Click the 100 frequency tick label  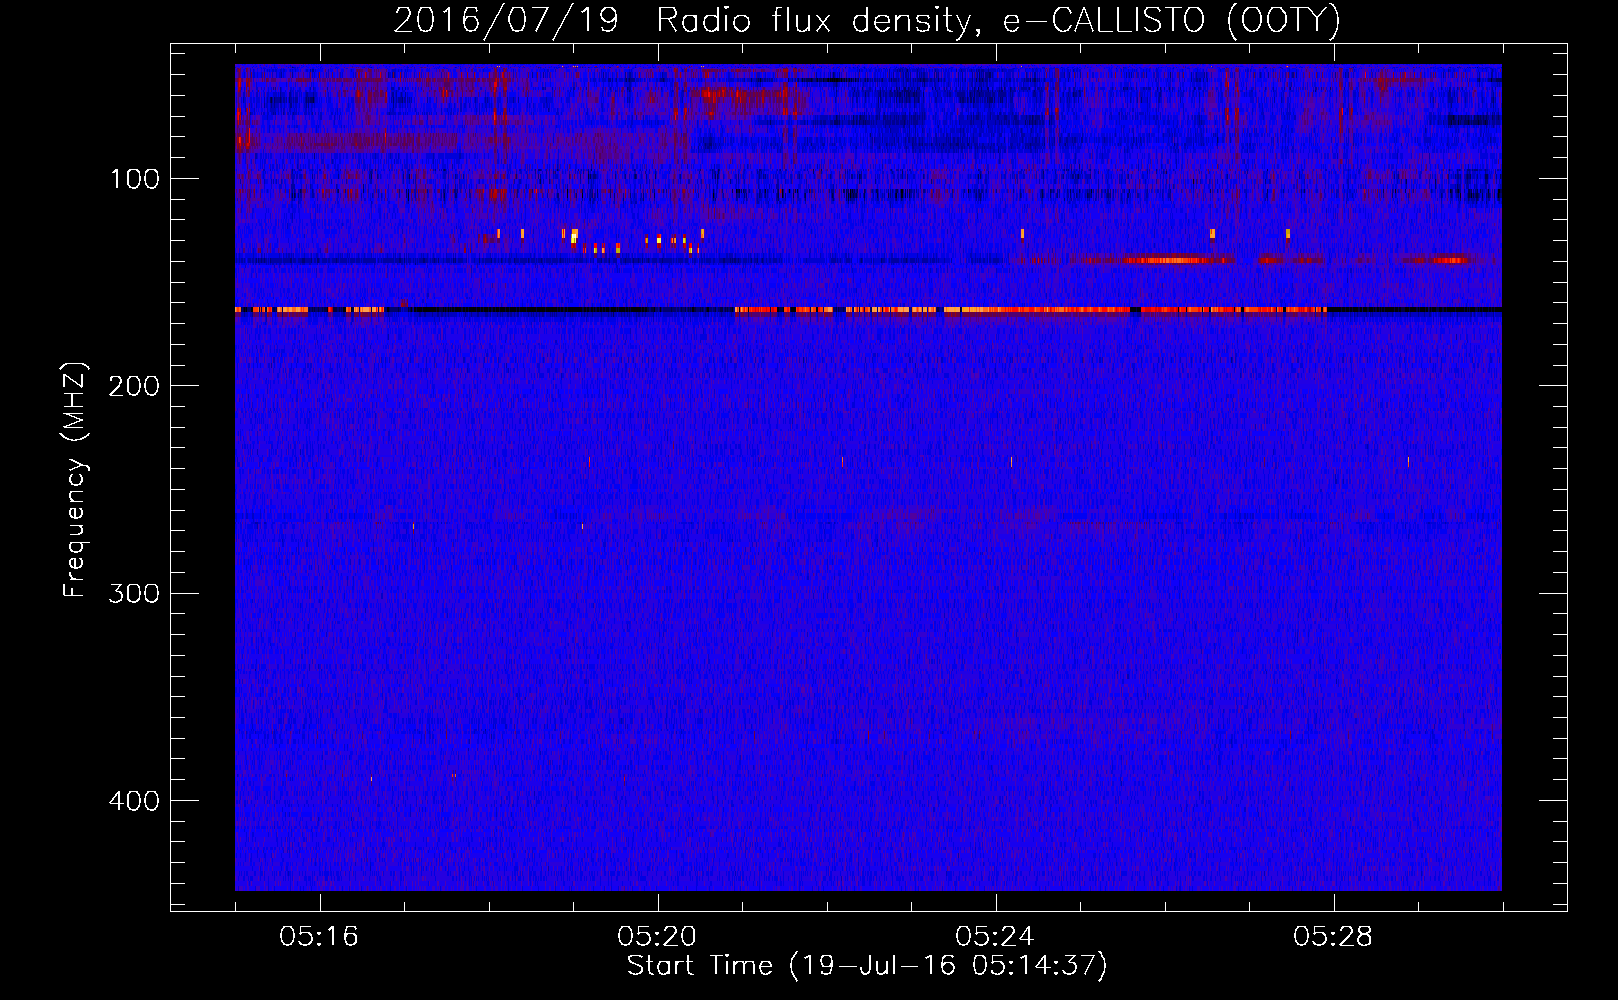[x=135, y=179]
